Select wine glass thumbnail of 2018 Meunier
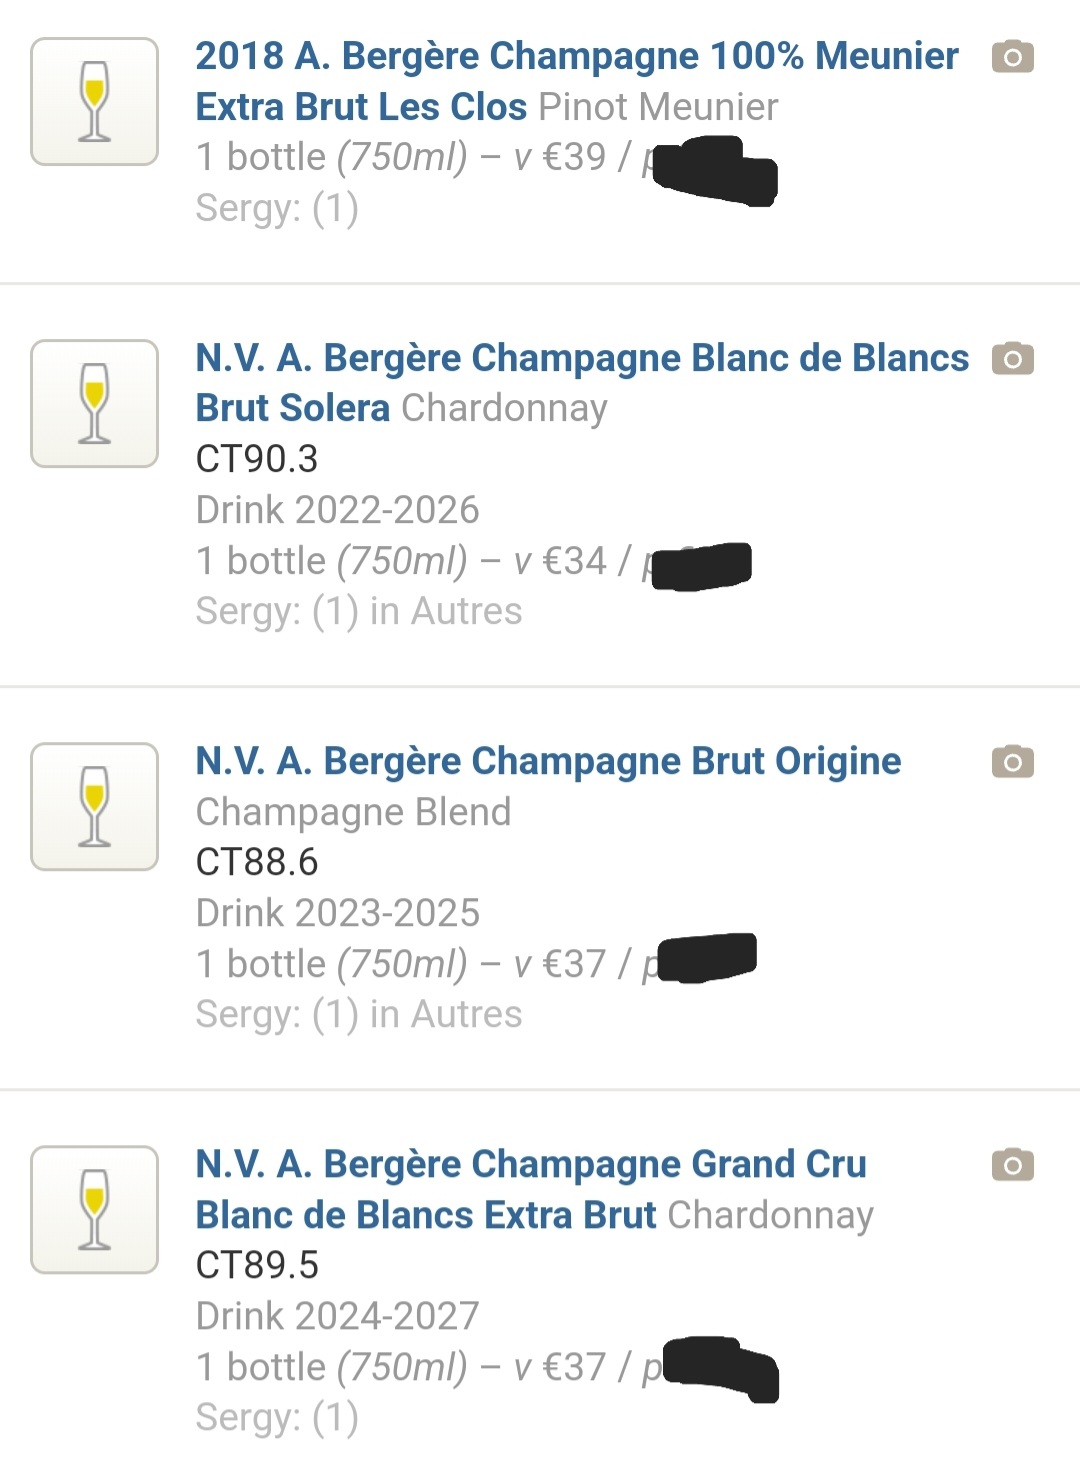Viewport: 1080px width, 1479px height. [x=95, y=102]
